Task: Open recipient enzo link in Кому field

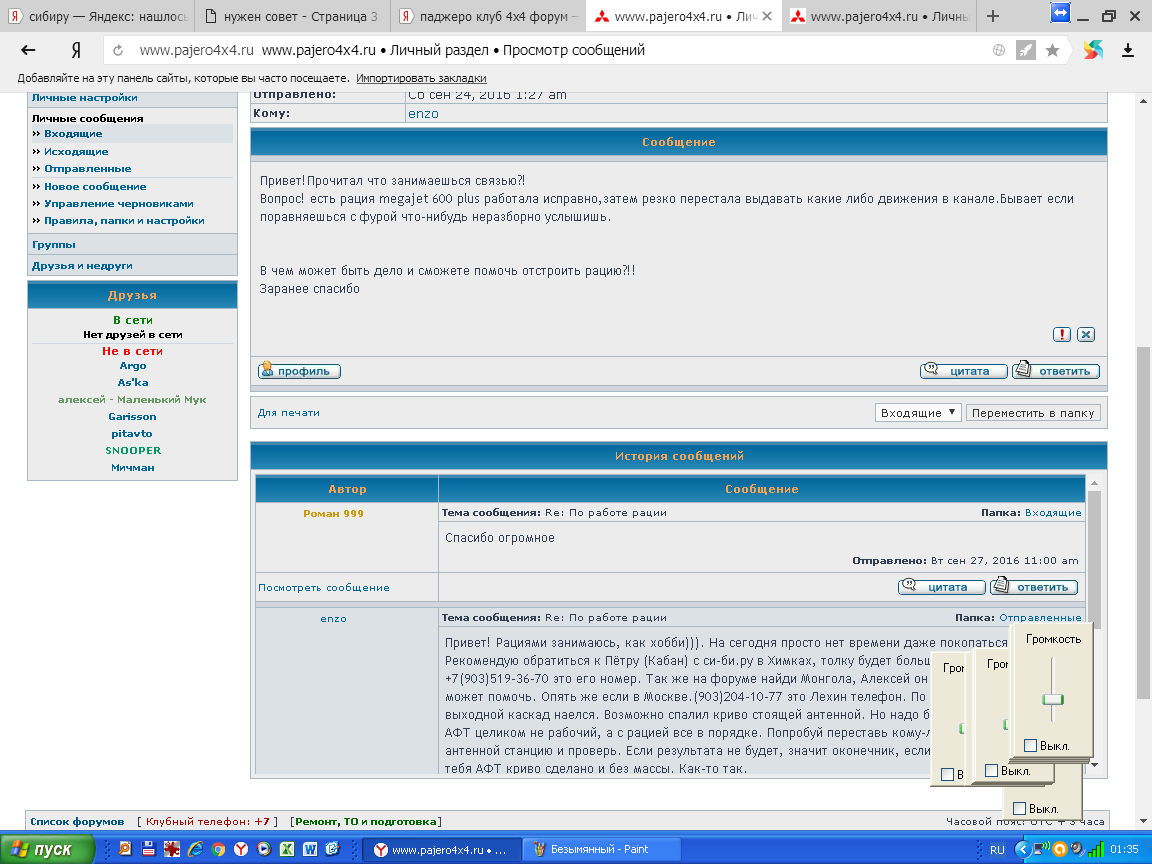Action: click(x=423, y=114)
